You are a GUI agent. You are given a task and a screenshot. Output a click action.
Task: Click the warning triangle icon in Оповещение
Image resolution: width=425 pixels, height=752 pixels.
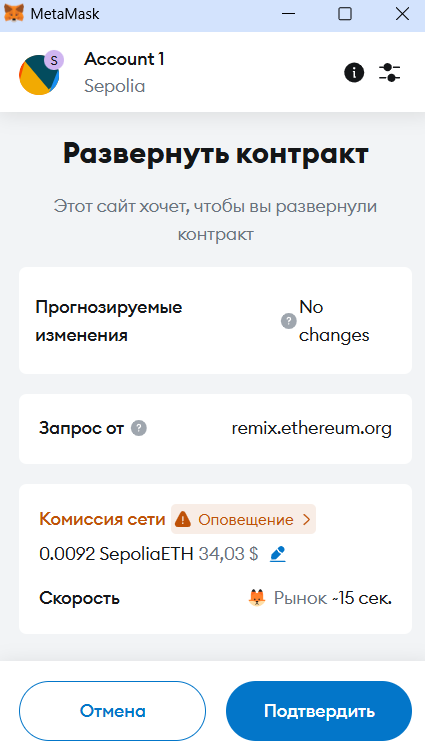183,519
